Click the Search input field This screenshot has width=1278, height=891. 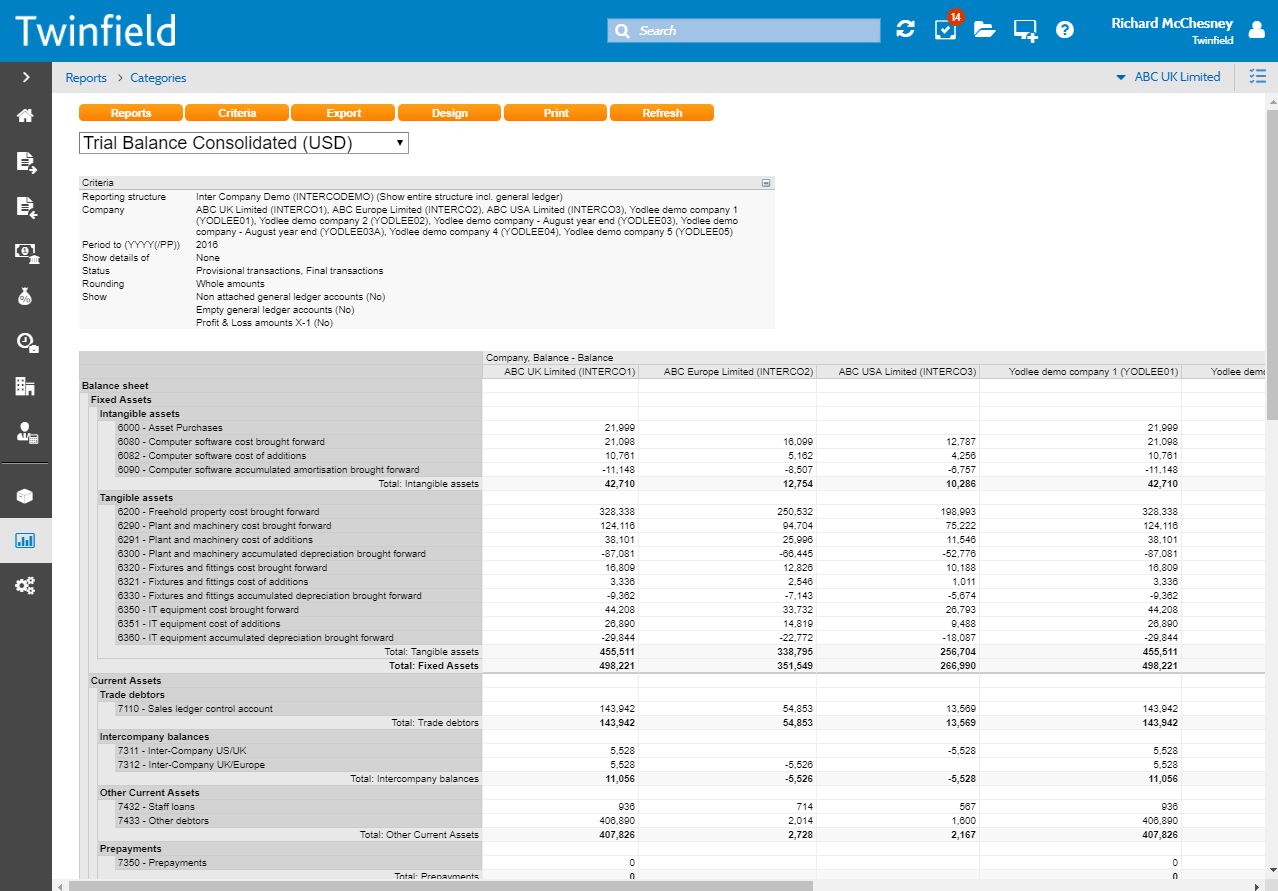743,31
